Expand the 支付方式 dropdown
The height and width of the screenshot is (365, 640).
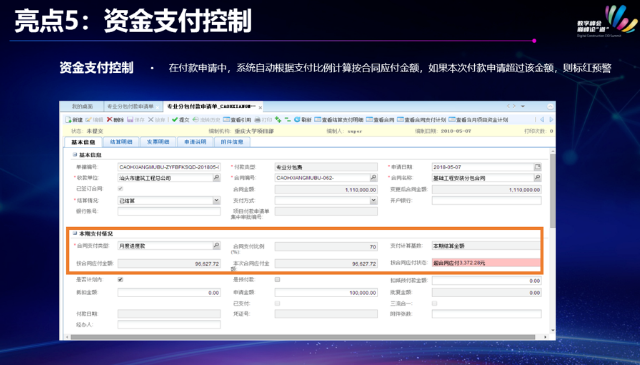click(x=373, y=200)
